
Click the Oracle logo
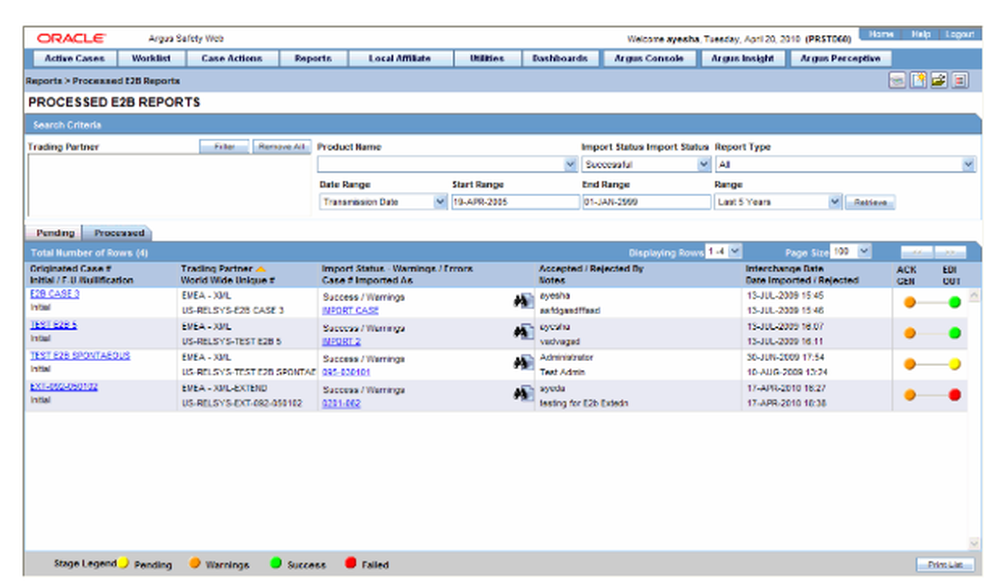click(71, 38)
